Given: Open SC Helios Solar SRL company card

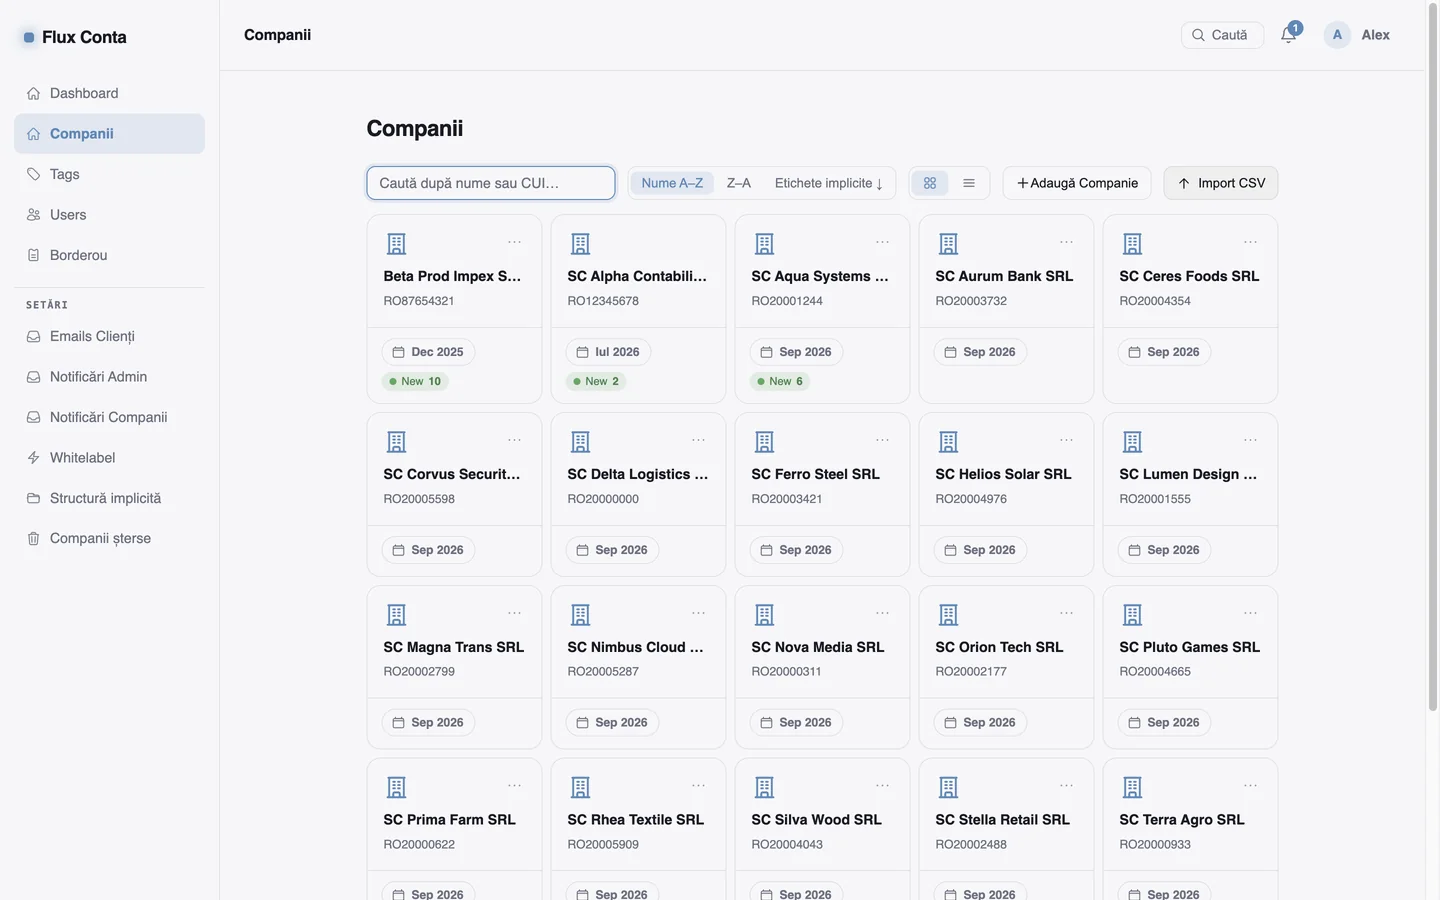Looking at the screenshot, I should 1006,495.
